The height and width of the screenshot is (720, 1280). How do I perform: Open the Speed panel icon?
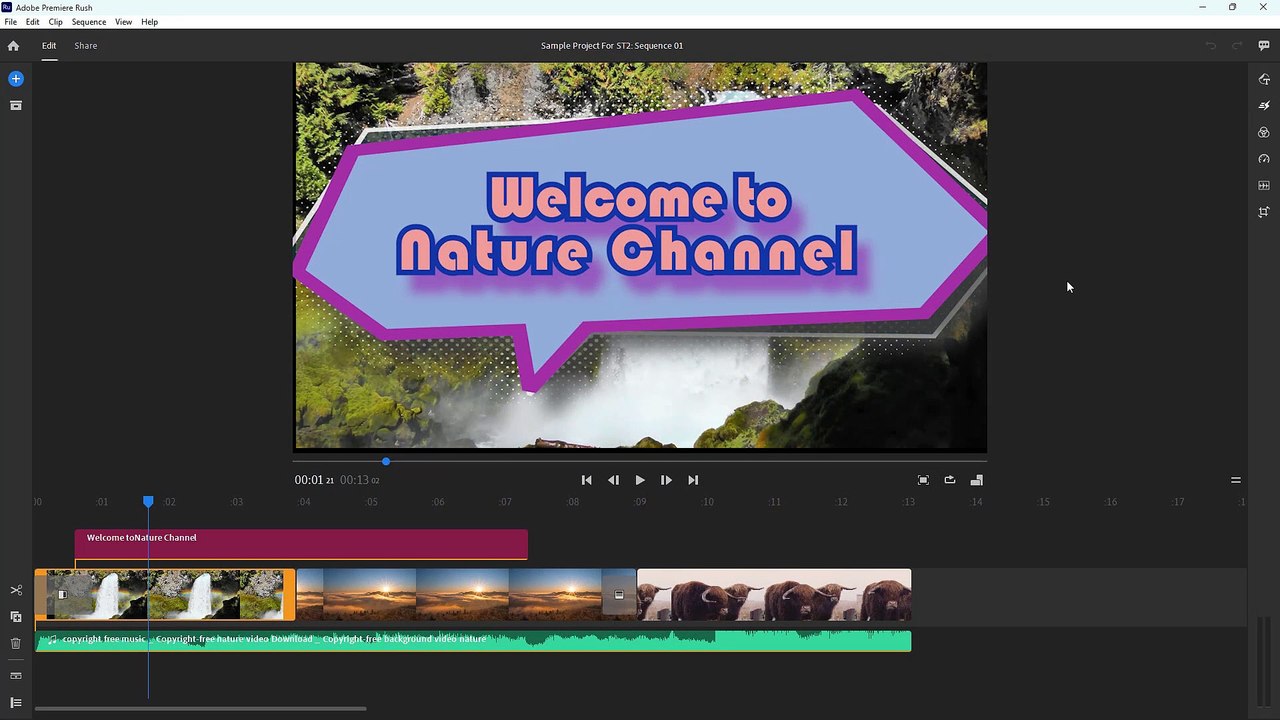click(1264, 159)
